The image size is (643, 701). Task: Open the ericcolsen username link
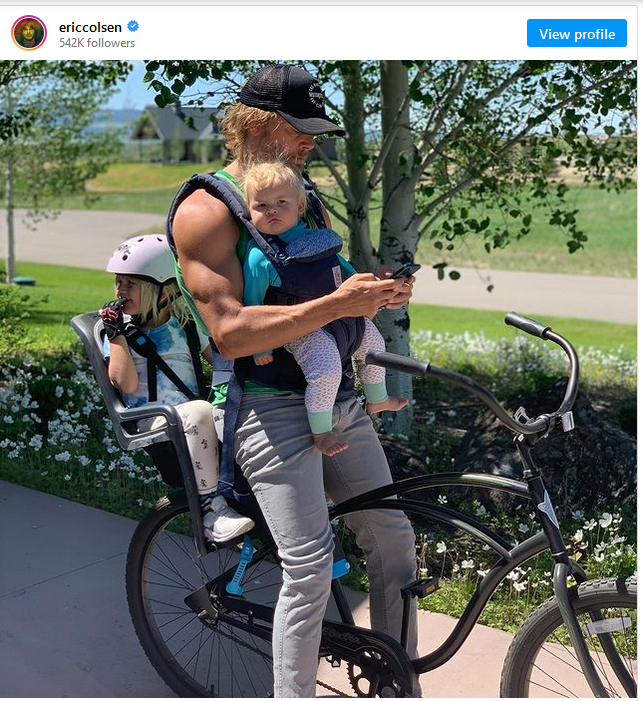pyautogui.click(x=90, y=27)
